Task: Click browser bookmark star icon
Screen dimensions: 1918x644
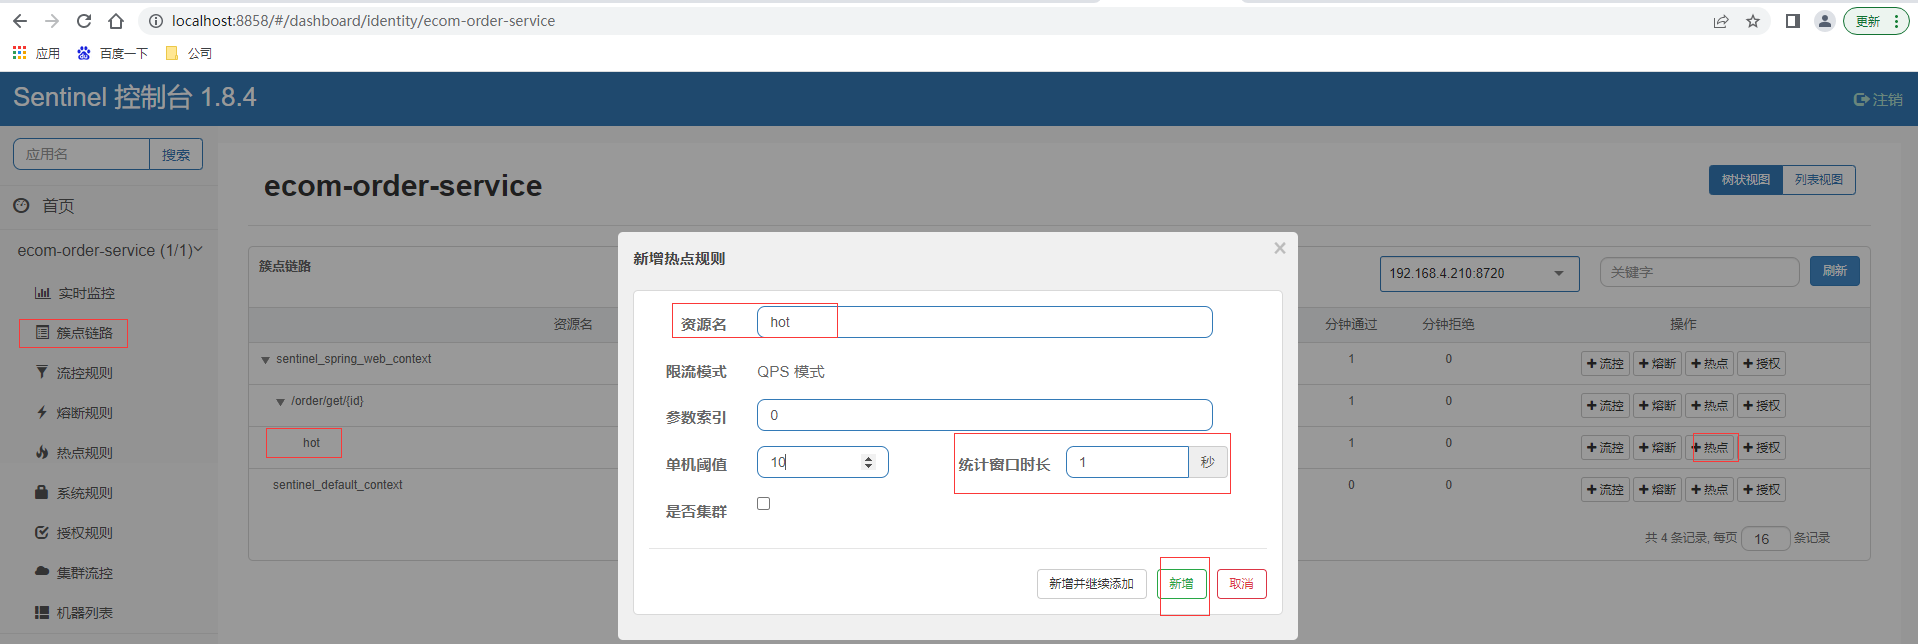Action: [1753, 21]
